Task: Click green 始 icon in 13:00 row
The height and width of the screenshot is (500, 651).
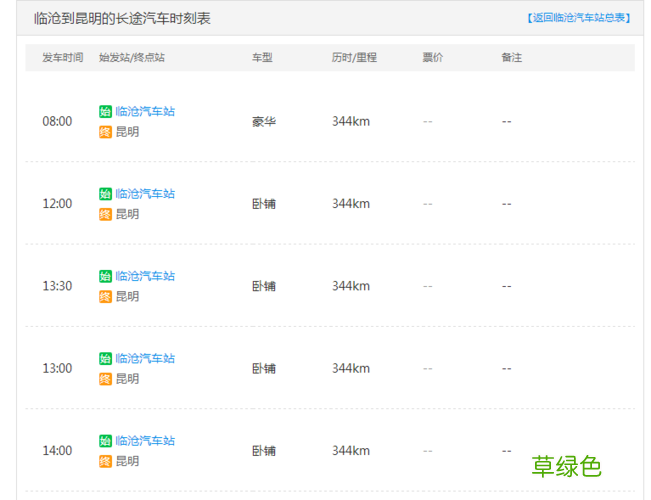Action: coord(105,358)
